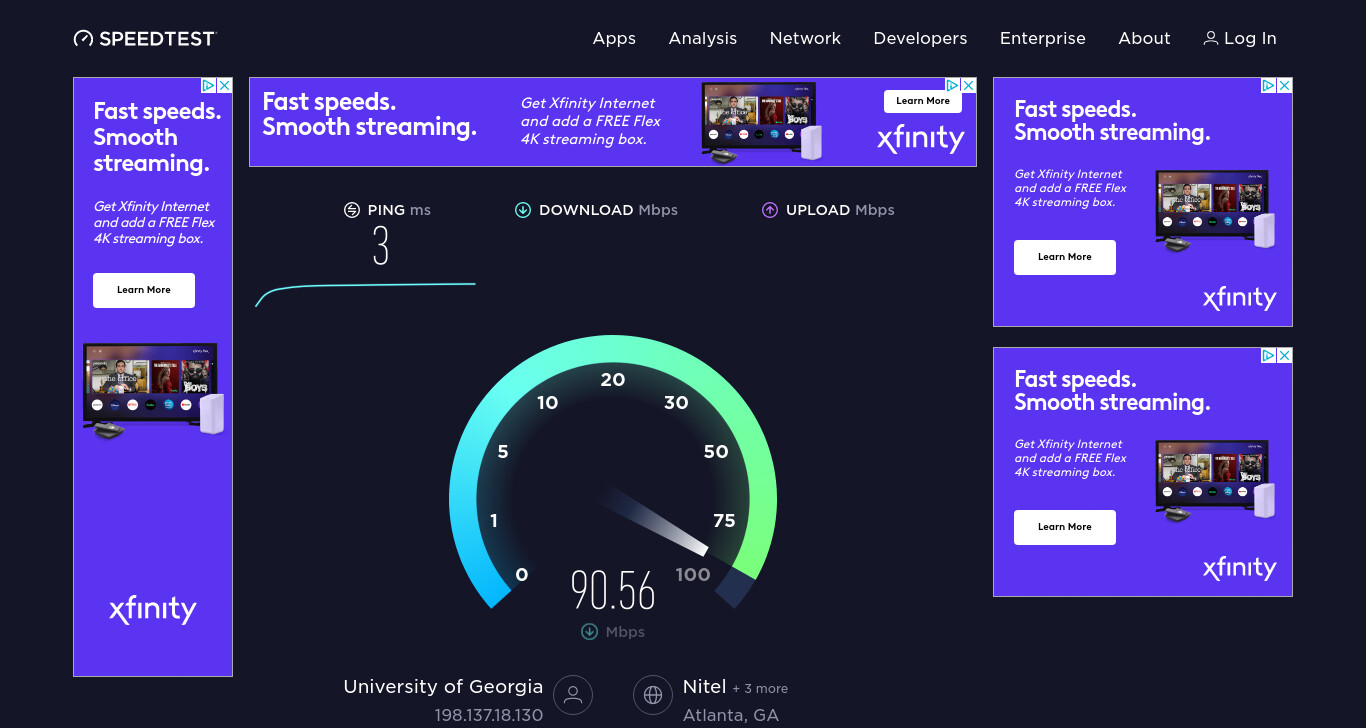The width and height of the screenshot is (1366, 728).
Task: Click Learn More in upper right ad
Action: 1065,257
